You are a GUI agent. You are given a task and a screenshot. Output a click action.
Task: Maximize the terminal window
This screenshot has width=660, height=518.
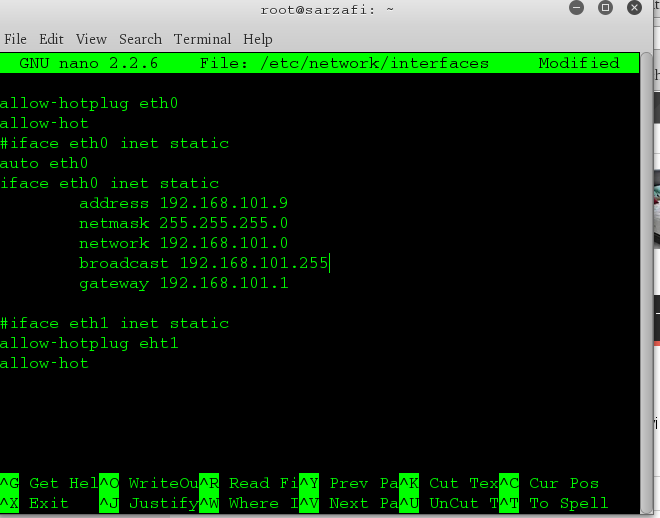(605, 8)
